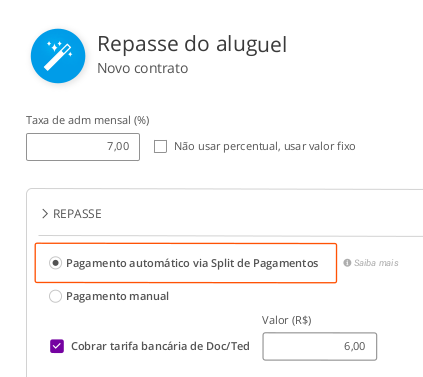This screenshot has height=377, width=423.
Task: Click 'Não usar percentual, usar valor fixo' text
Action: (x=265, y=146)
